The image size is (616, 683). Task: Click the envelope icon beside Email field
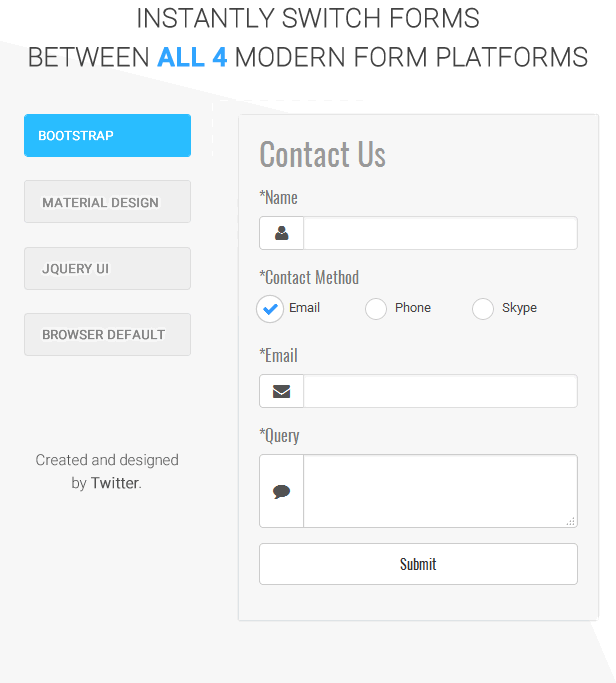282,391
